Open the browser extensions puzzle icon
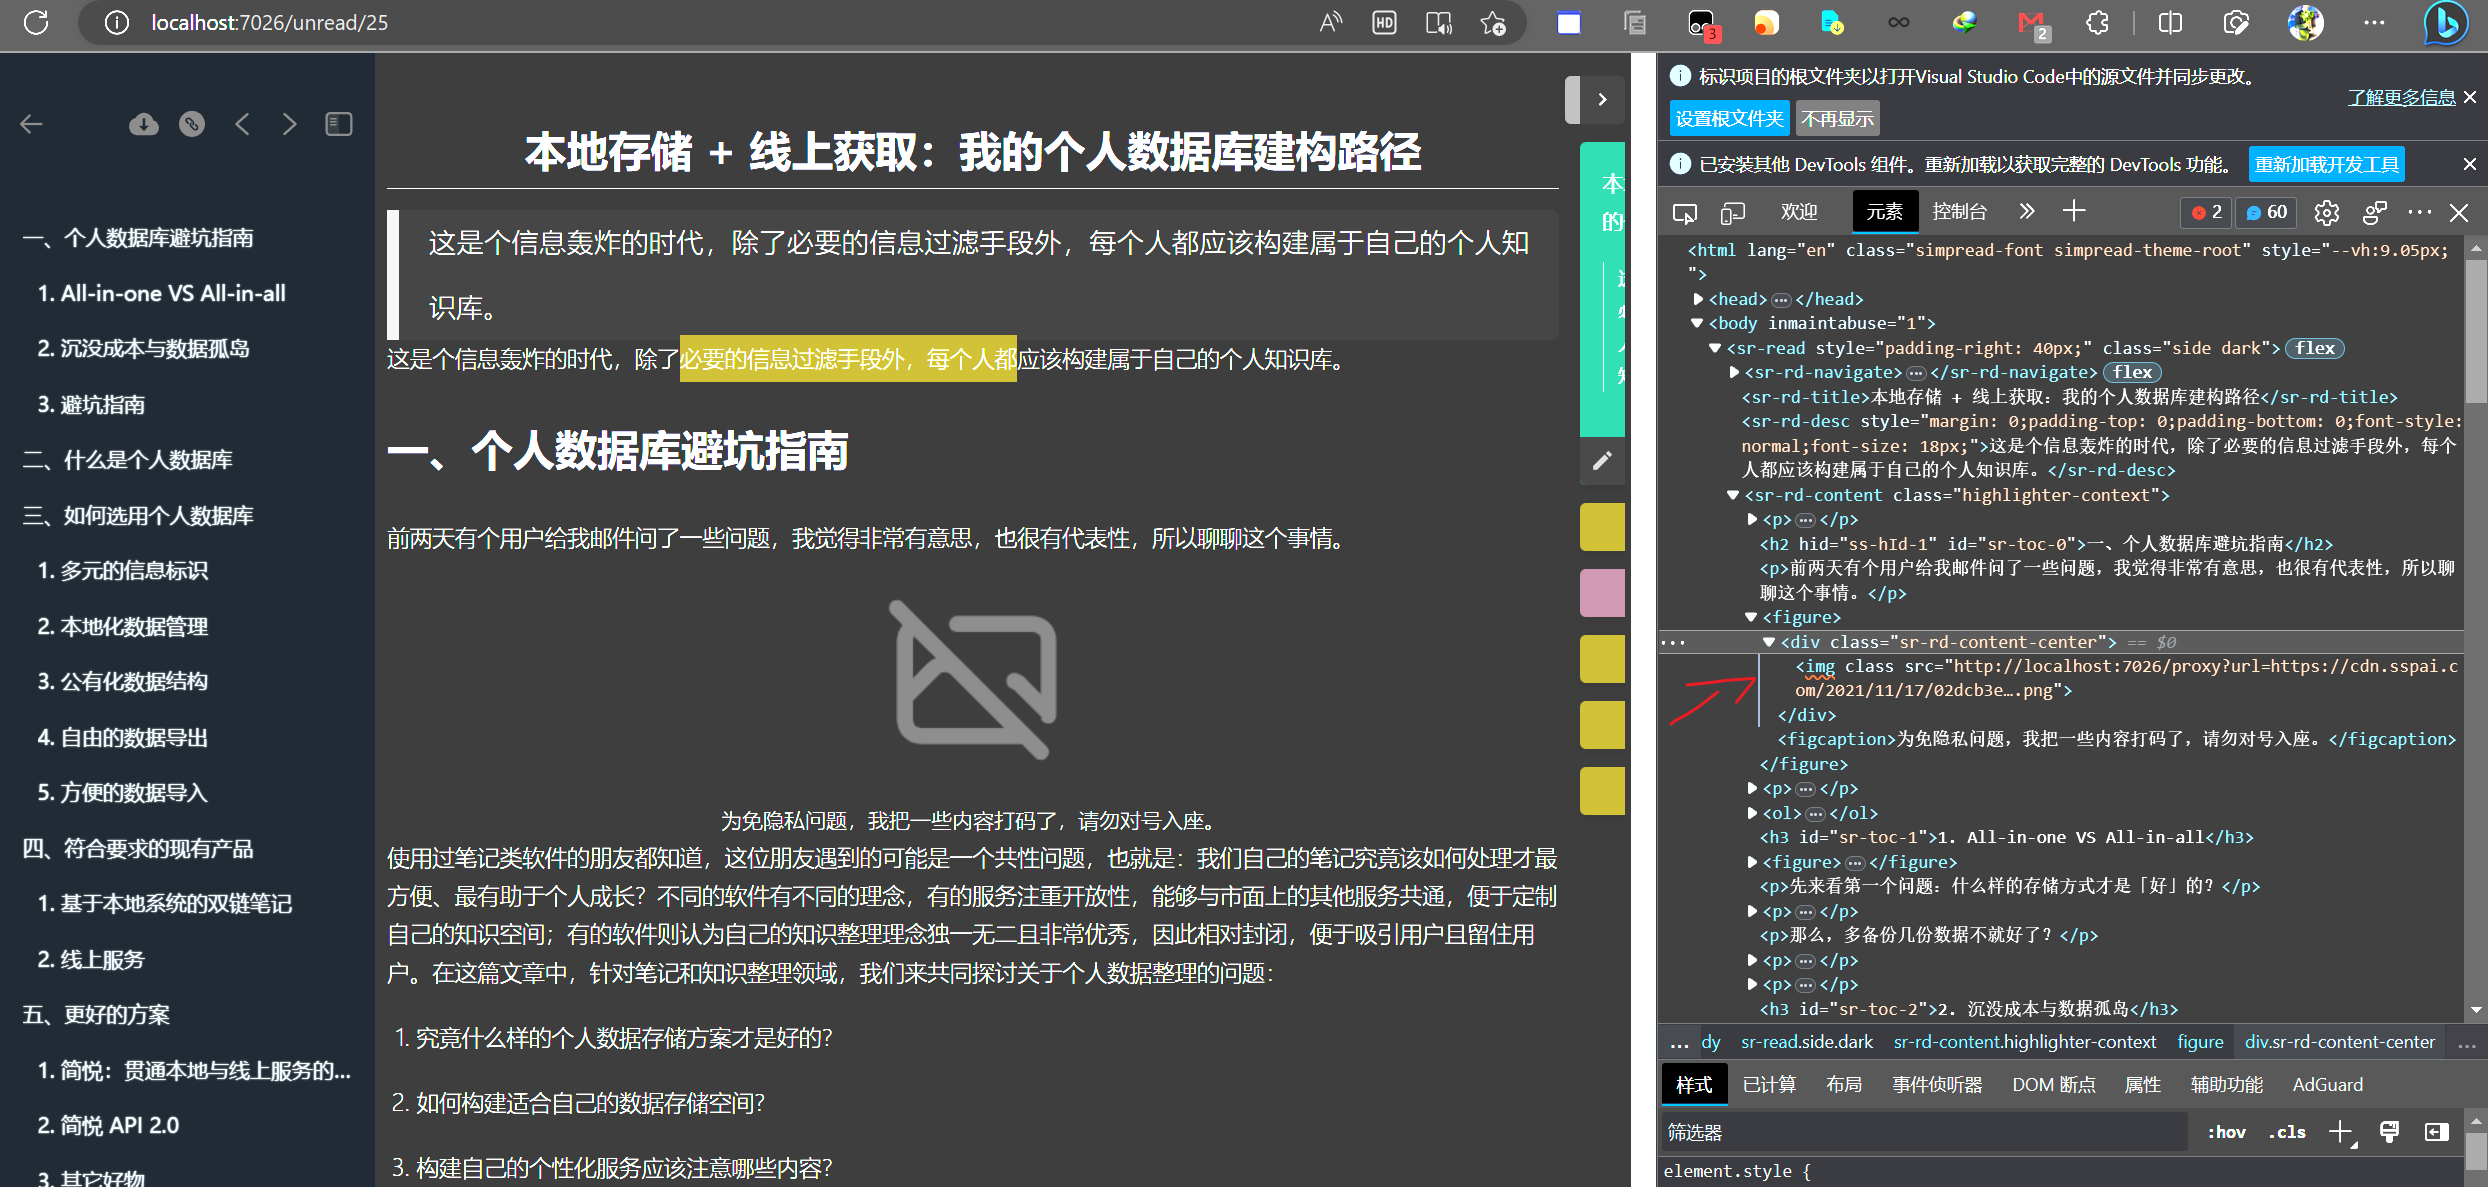2488x1187 pixels. [x=2098, y=22]
